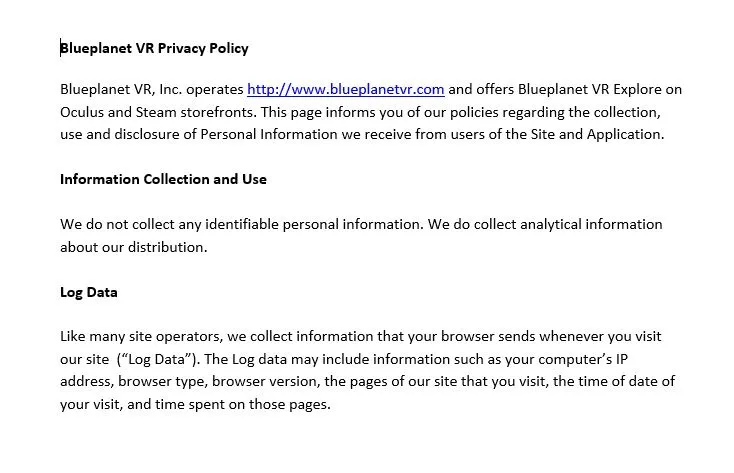This screenshot has height=473, width=734.
Task: Place cursor on the word "Oculus"
Action: [83, 112]
